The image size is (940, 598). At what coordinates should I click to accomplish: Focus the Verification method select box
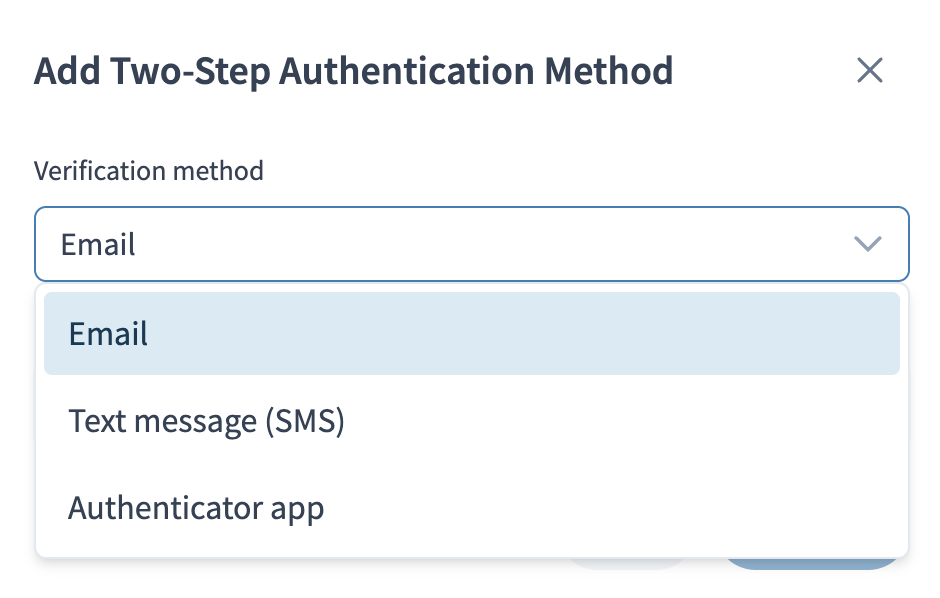point(472,244)
